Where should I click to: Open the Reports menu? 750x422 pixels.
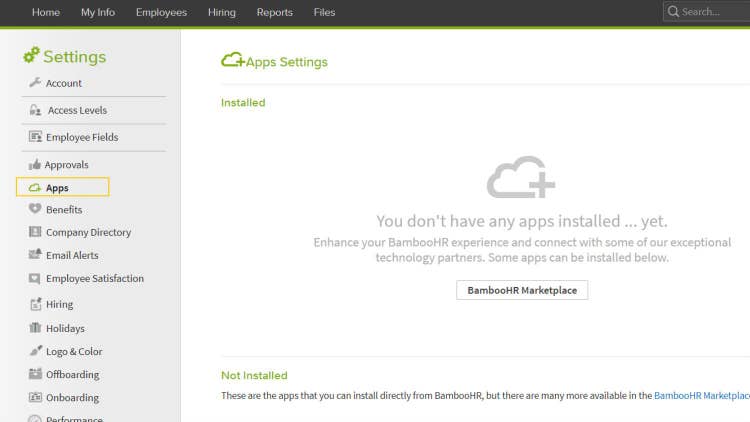tap(275, 12)
